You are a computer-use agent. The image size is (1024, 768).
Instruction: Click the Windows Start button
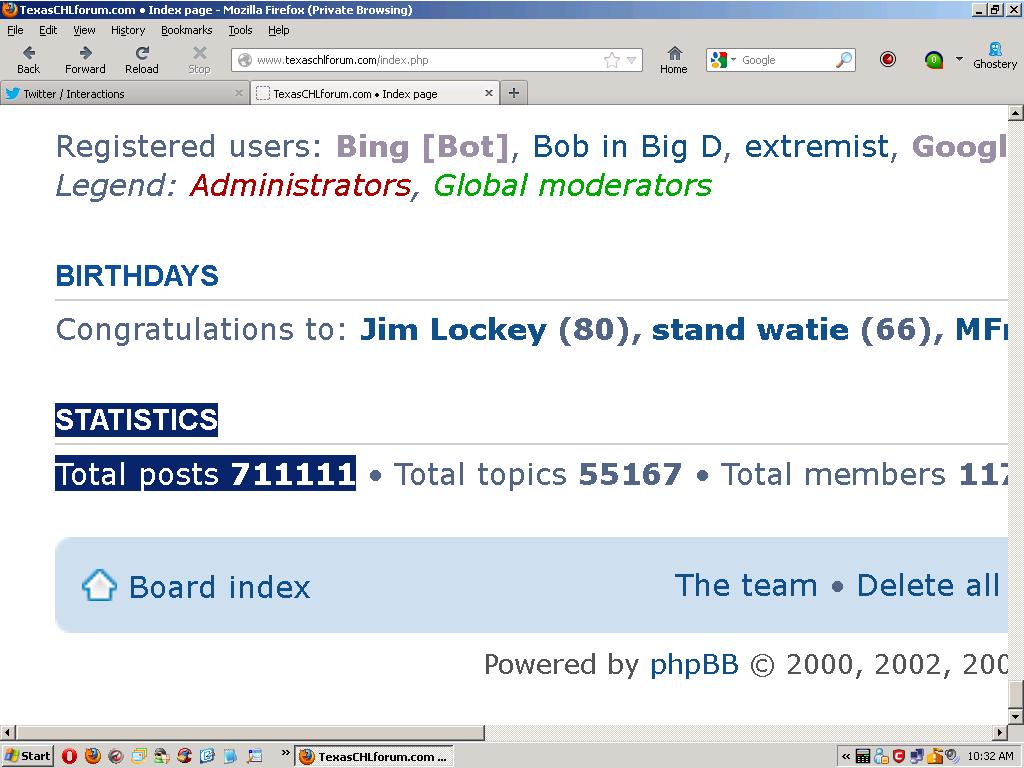click(28, 756)
